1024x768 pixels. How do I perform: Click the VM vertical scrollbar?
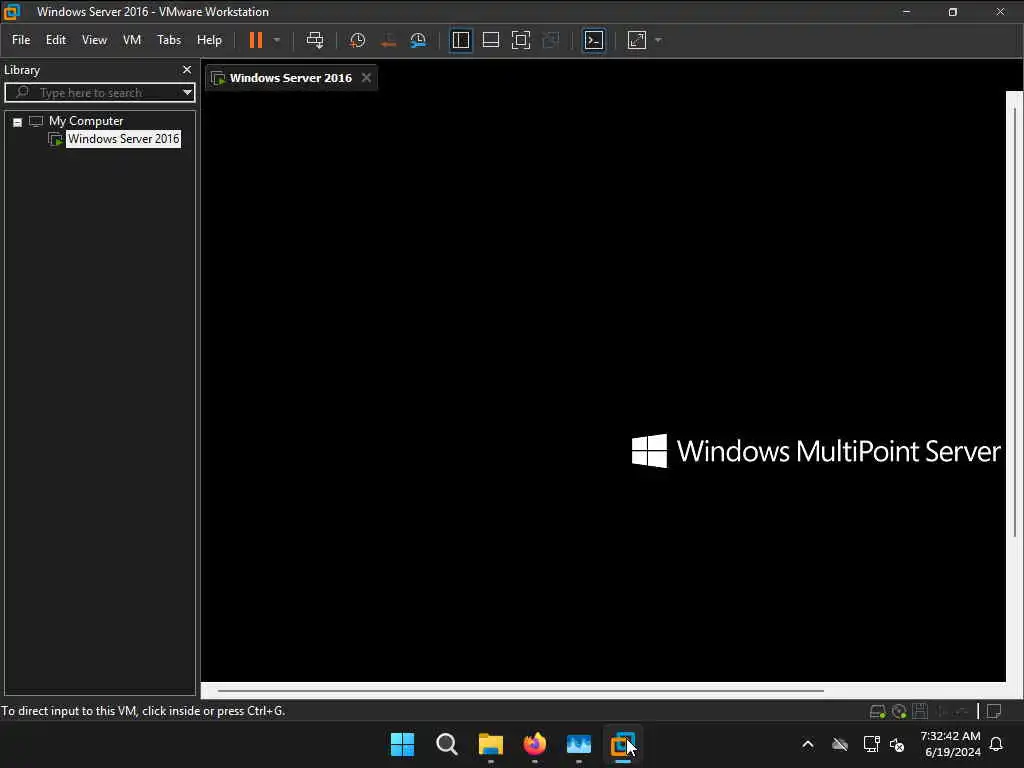coord(1014,320)
